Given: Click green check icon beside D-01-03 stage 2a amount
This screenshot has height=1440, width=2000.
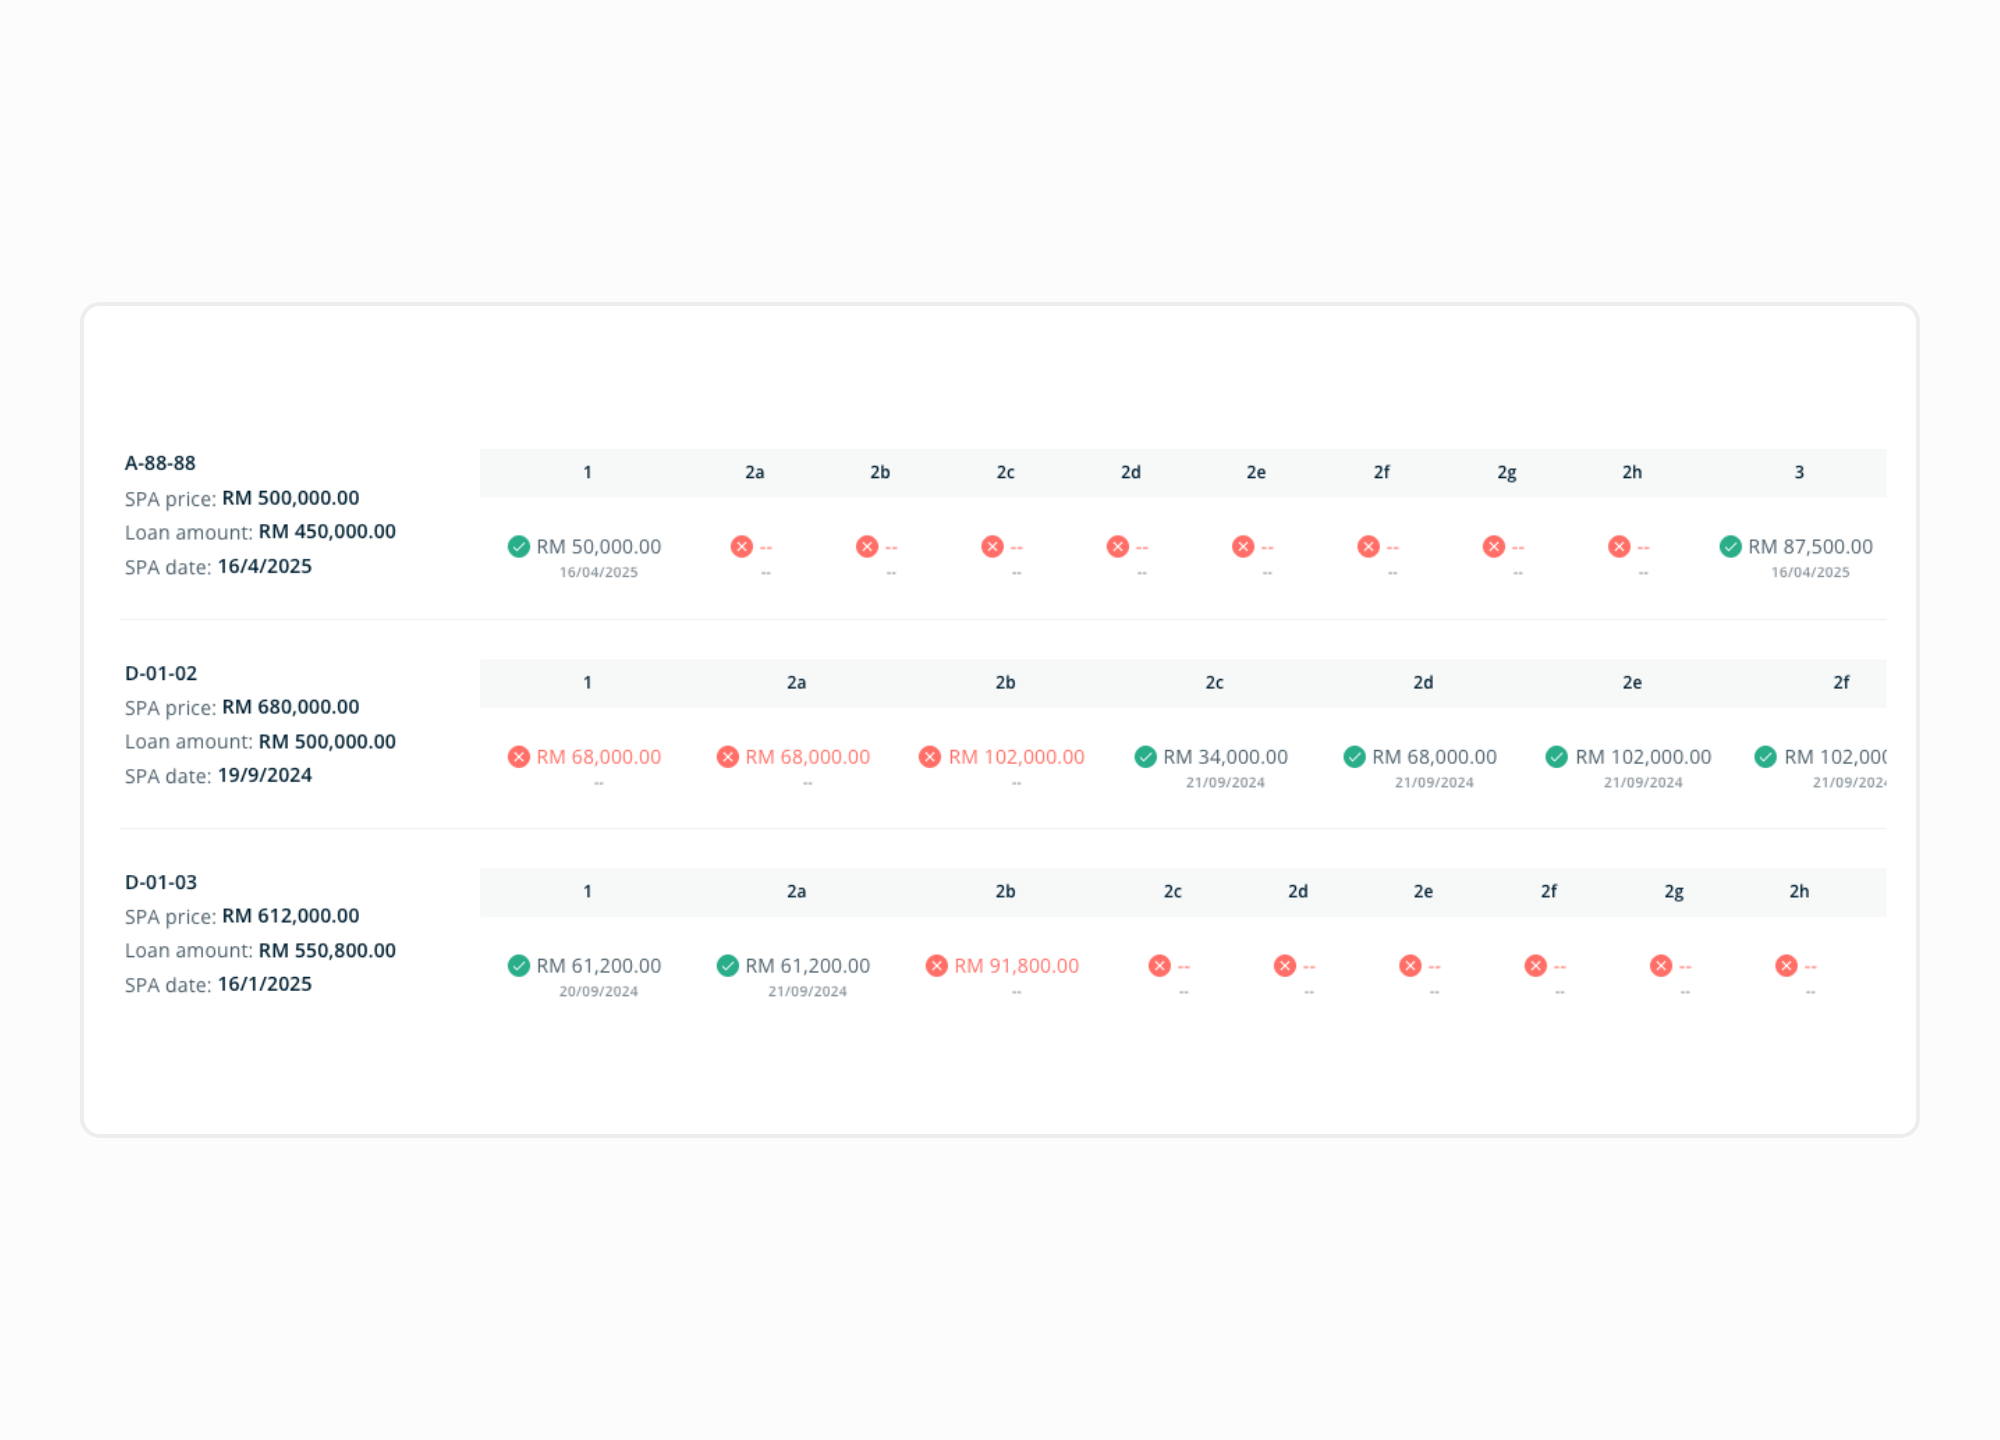Looking at the screenshot, I should click(x=727, y=966).
